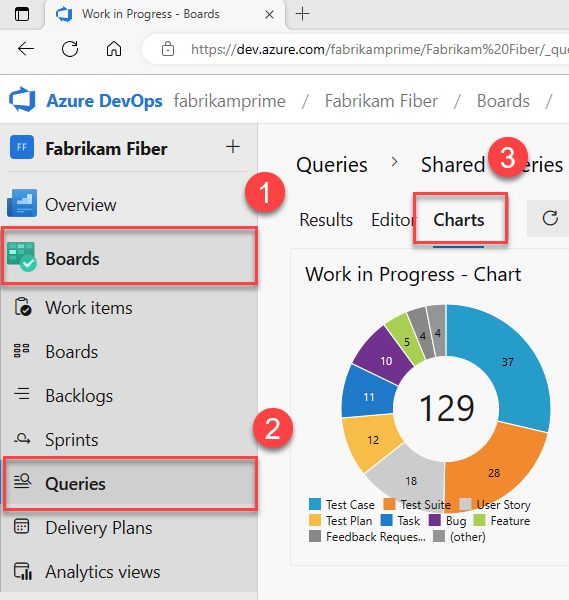
Task: Click the blue 11 chart segment
Action: (x=367, y=395)
